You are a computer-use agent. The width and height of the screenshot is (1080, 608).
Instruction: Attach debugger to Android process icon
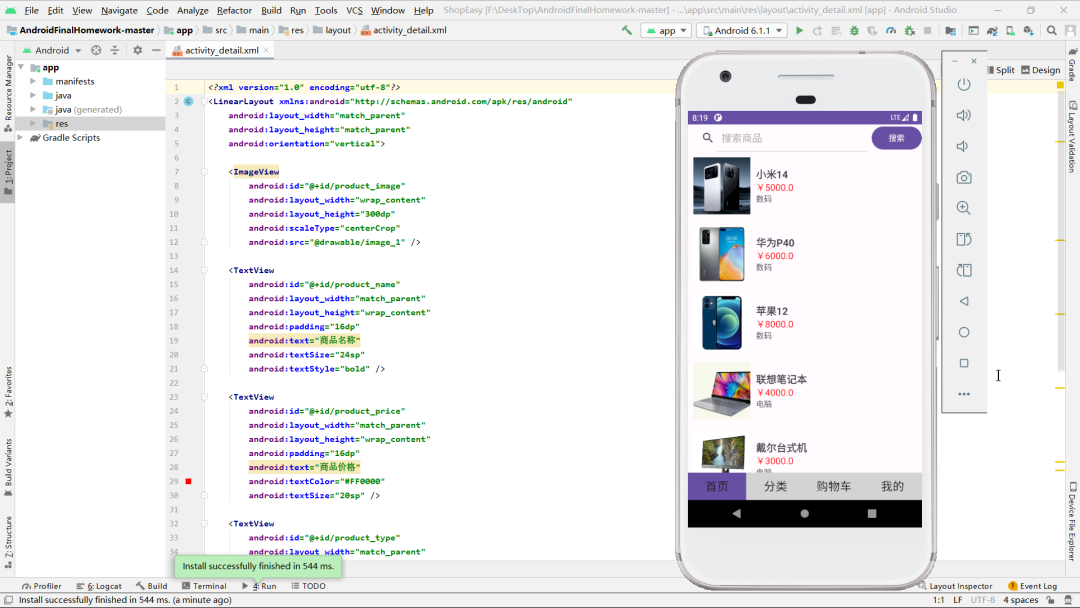909,30
